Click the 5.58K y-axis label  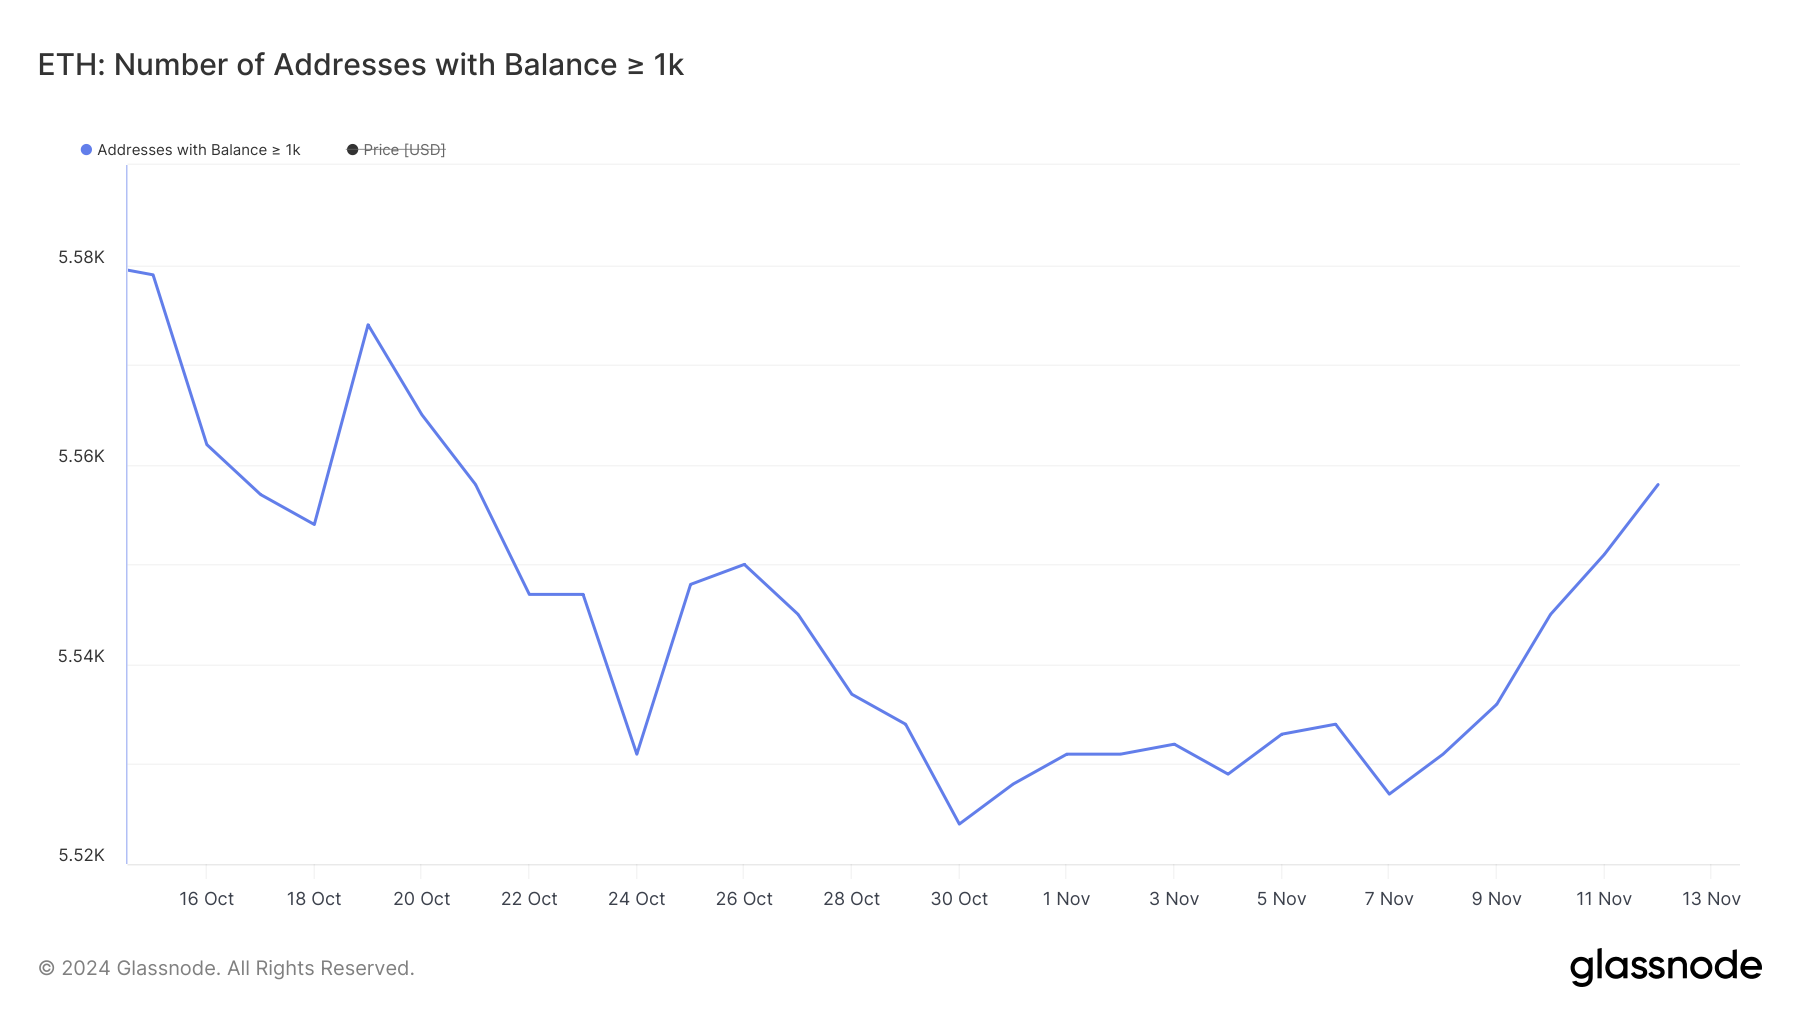pos(81,258)
